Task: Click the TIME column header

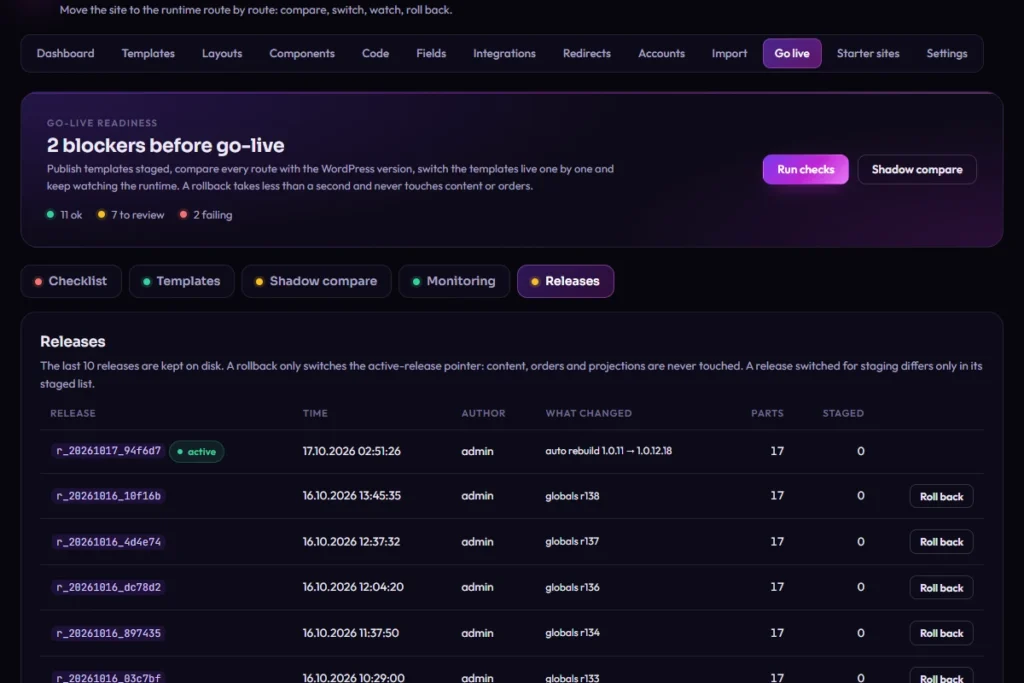Action: (x=315, y=413)
